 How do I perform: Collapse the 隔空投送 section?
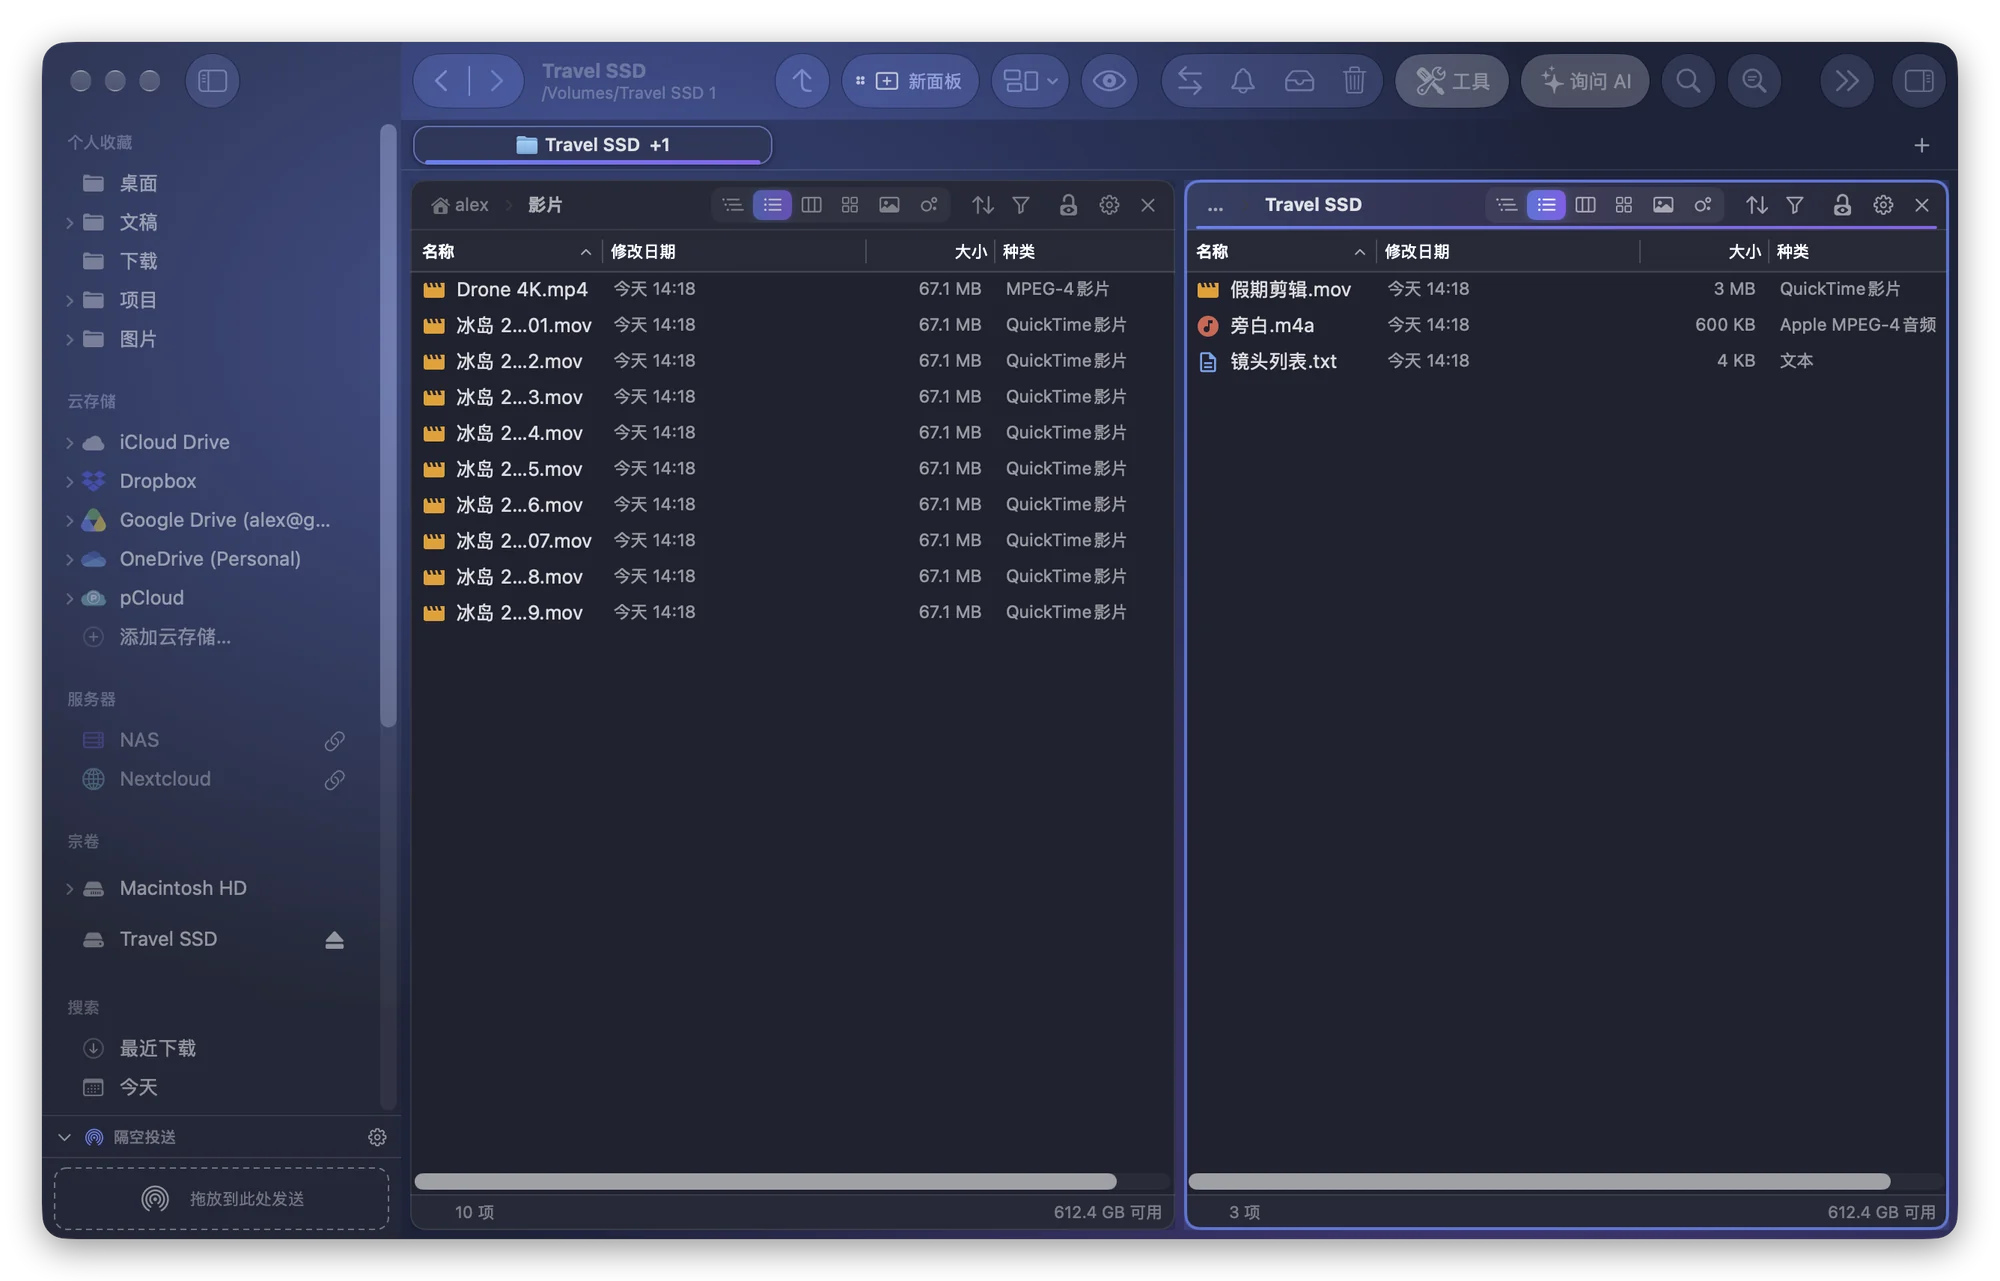tap(64, 1137)
